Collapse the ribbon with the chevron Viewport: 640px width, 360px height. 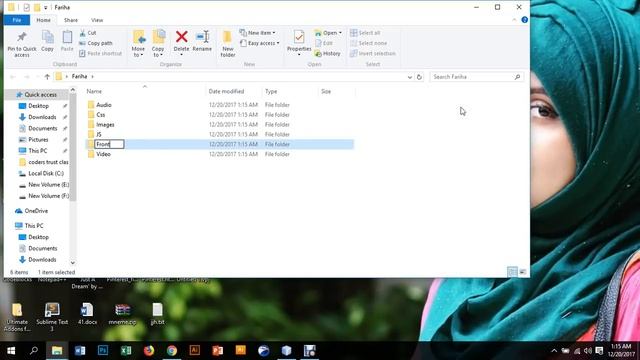pyautogui.click(x=514, y=20)
